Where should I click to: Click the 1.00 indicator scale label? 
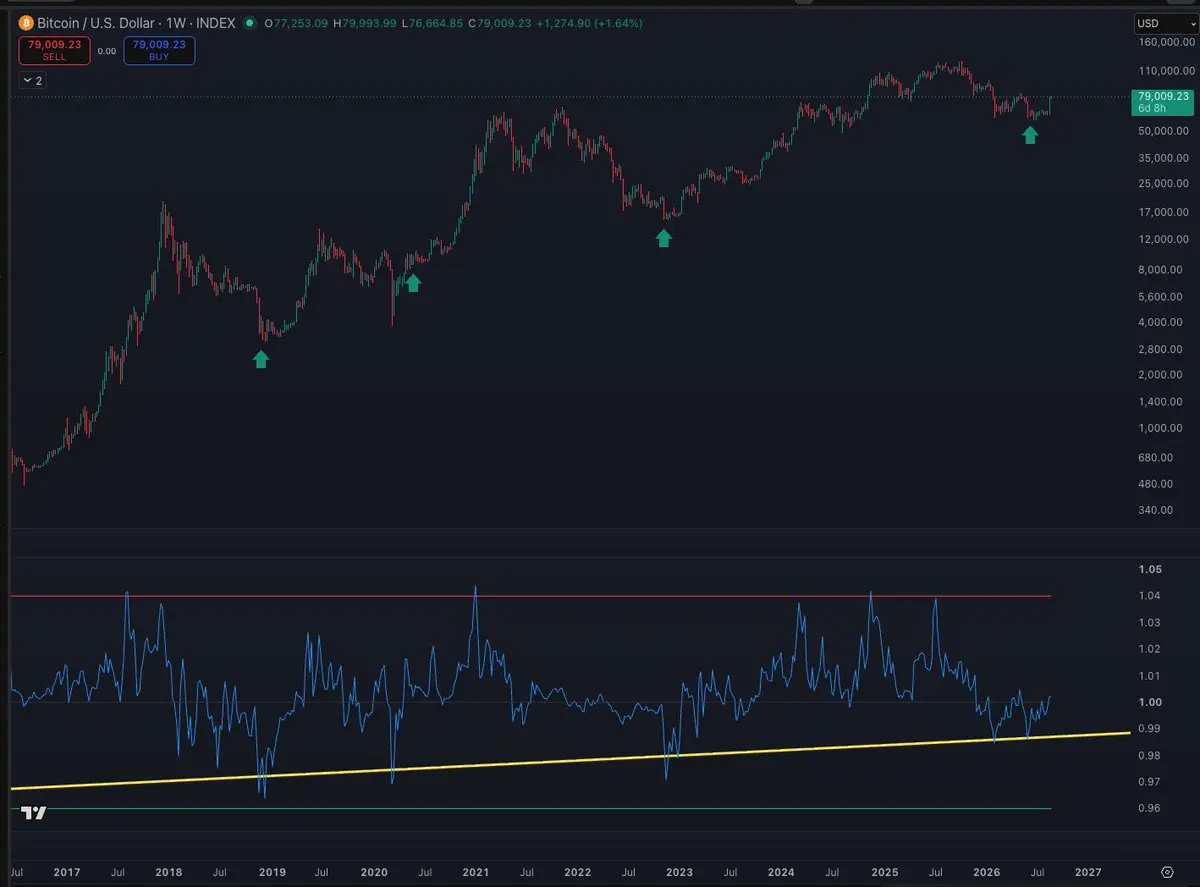(1148, 703)
